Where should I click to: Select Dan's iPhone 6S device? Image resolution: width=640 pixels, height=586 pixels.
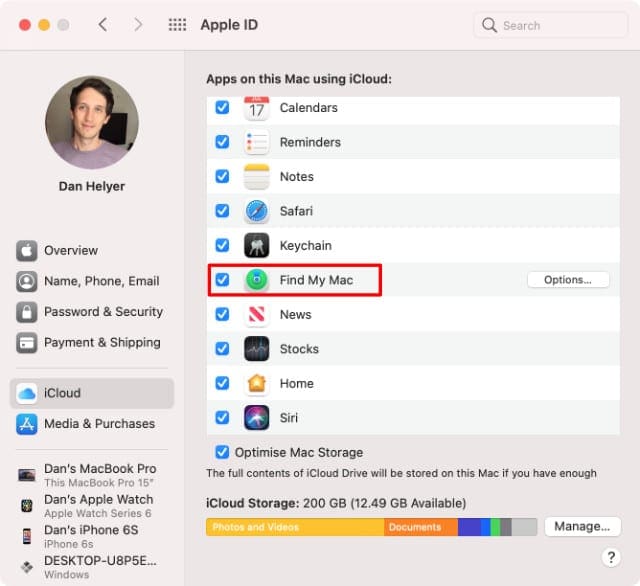[92, 536]
